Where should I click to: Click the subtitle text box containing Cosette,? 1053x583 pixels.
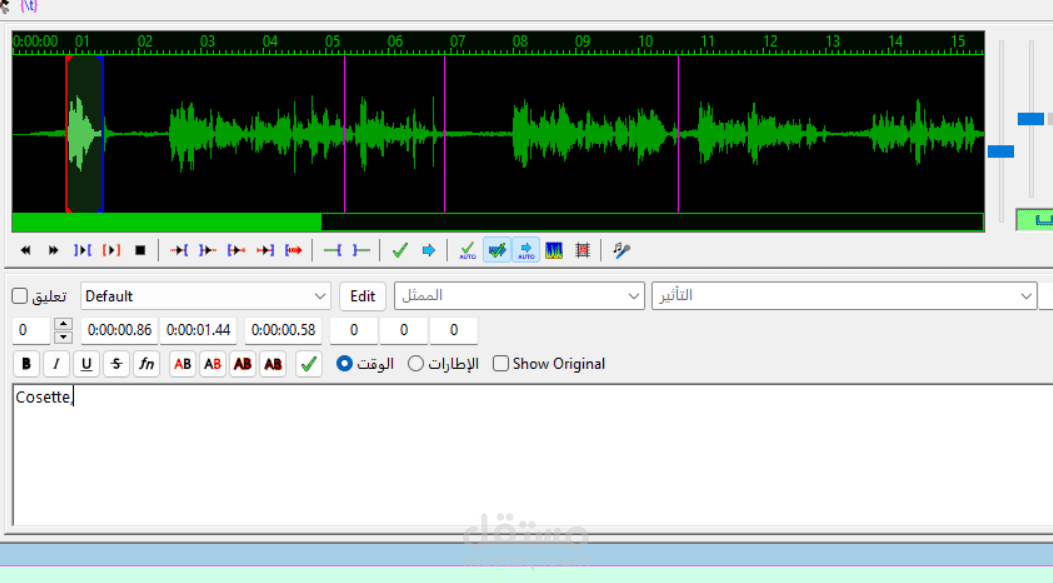pyautogui.click(x=533, y=455)
